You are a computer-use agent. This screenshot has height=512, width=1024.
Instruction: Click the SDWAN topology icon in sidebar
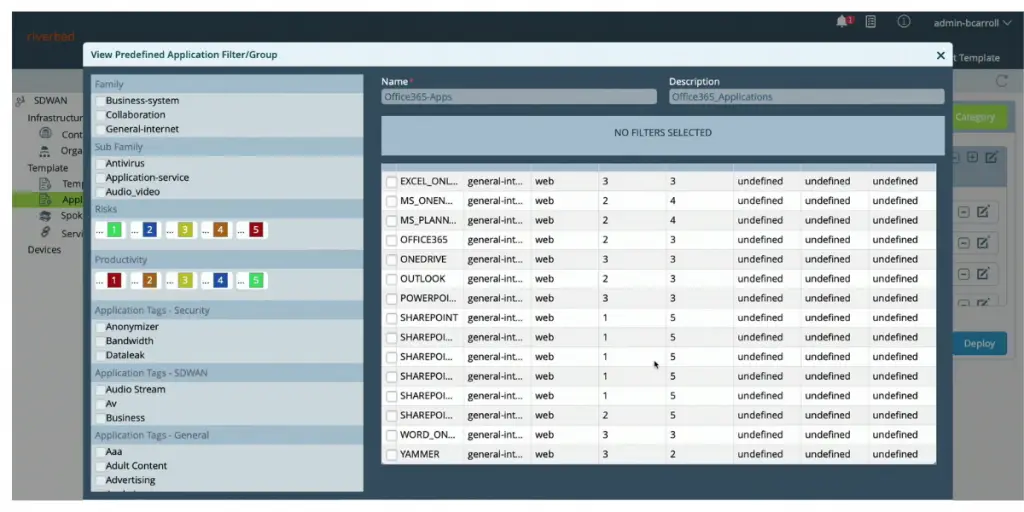[x=20, y=101]
